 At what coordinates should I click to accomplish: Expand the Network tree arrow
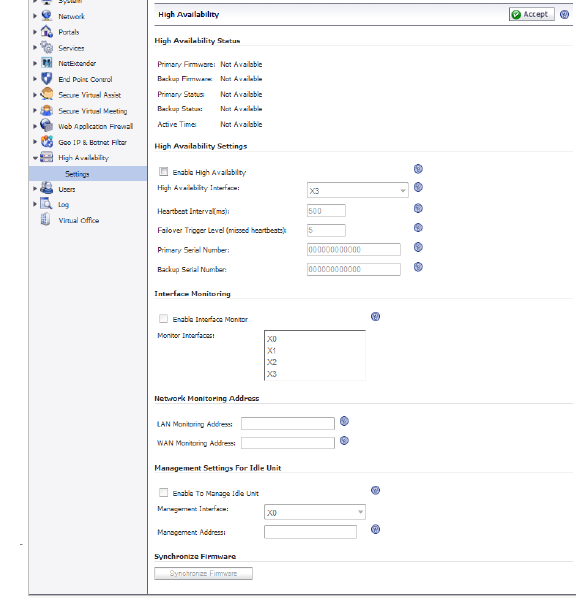[x=35, y=16]
